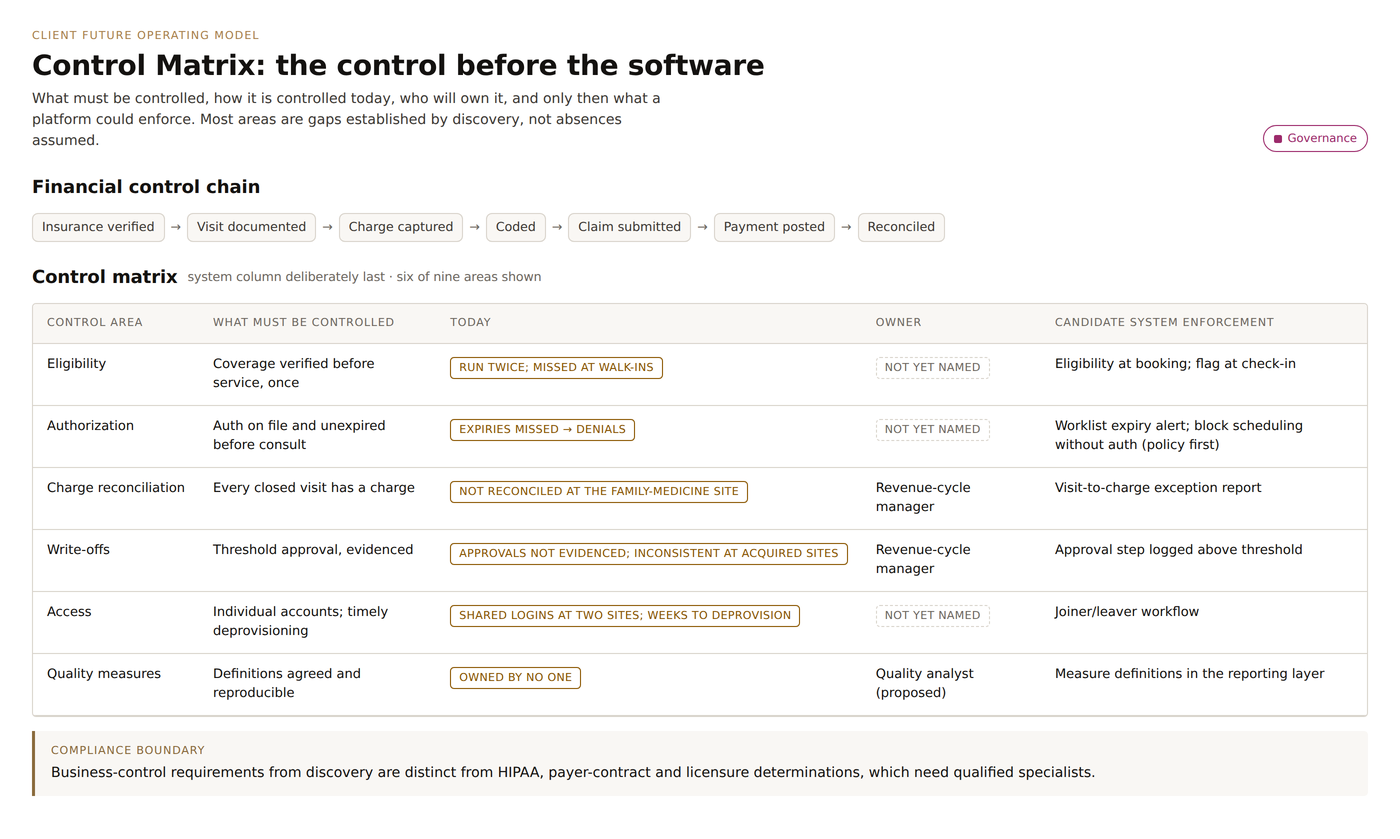Image resolution: width=1400 pixels, height=839 pixels.
Task: Select the Charge reconciliation control area cell
Action: click(116, 488)
